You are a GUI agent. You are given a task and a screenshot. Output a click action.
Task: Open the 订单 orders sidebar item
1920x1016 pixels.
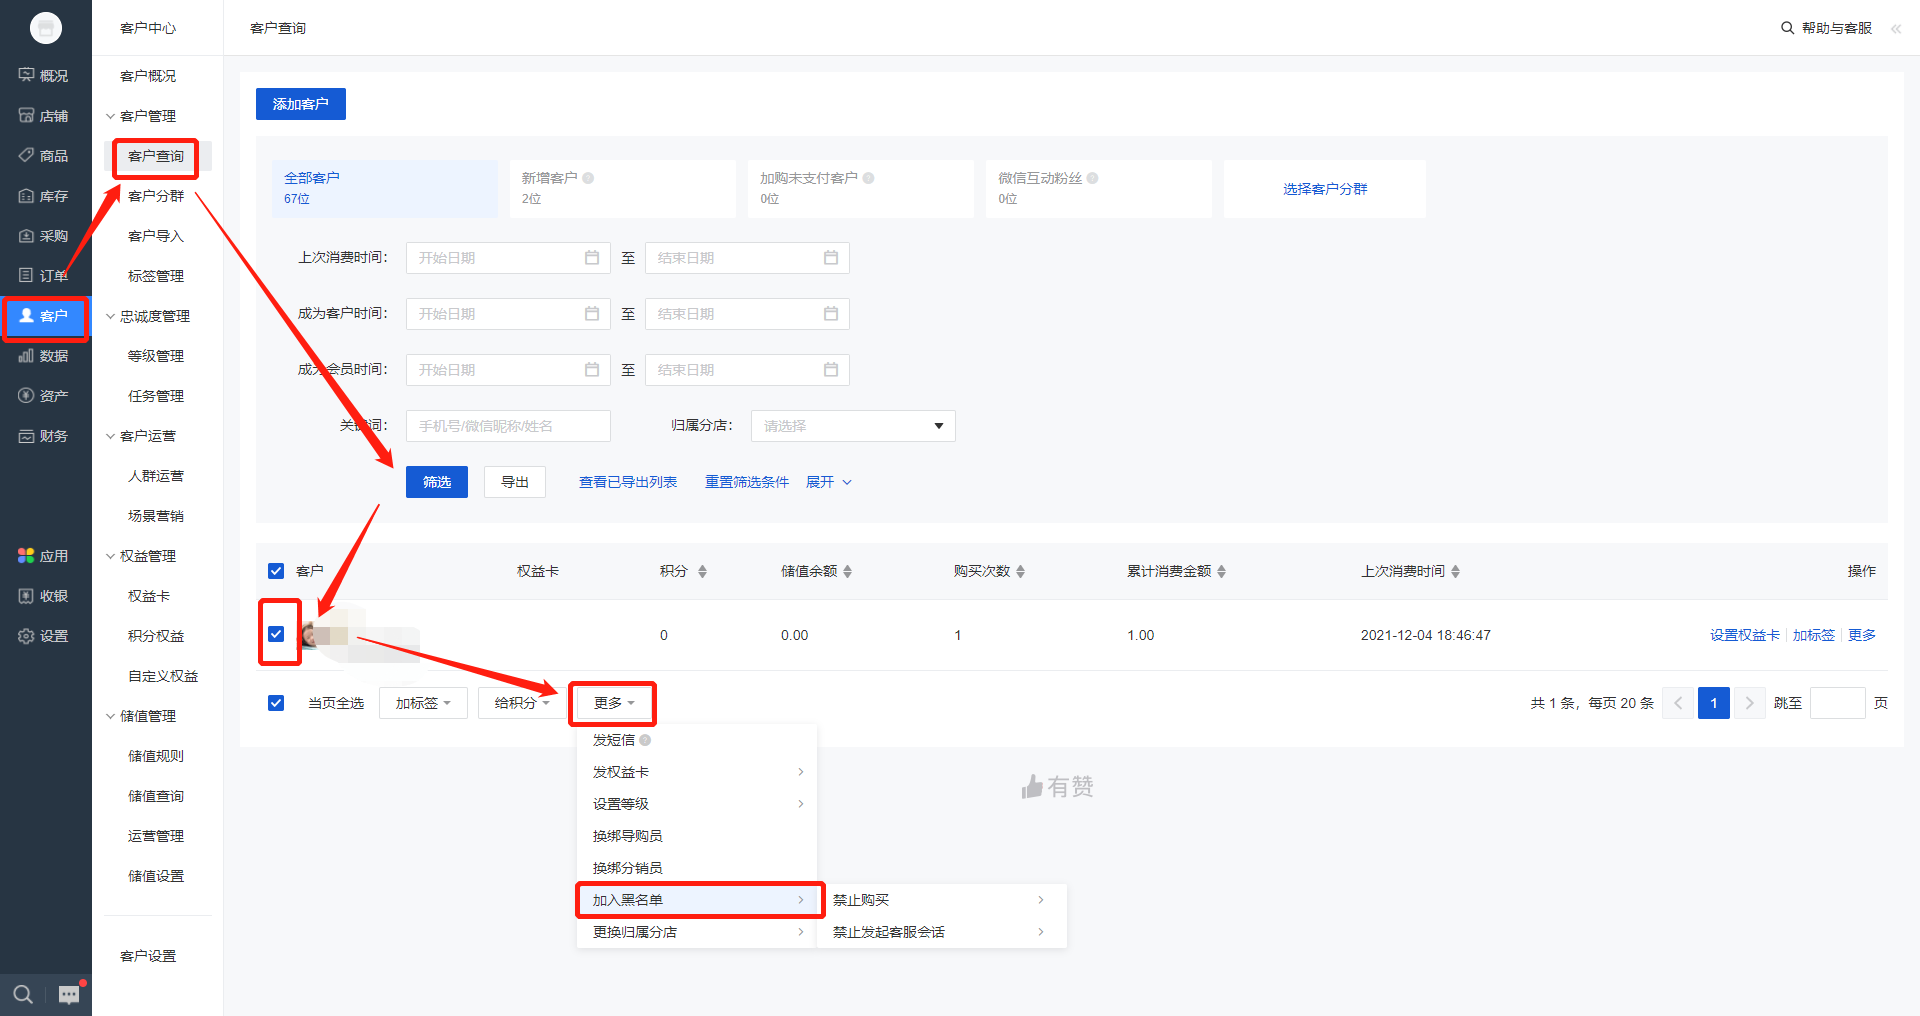(44, 276)
